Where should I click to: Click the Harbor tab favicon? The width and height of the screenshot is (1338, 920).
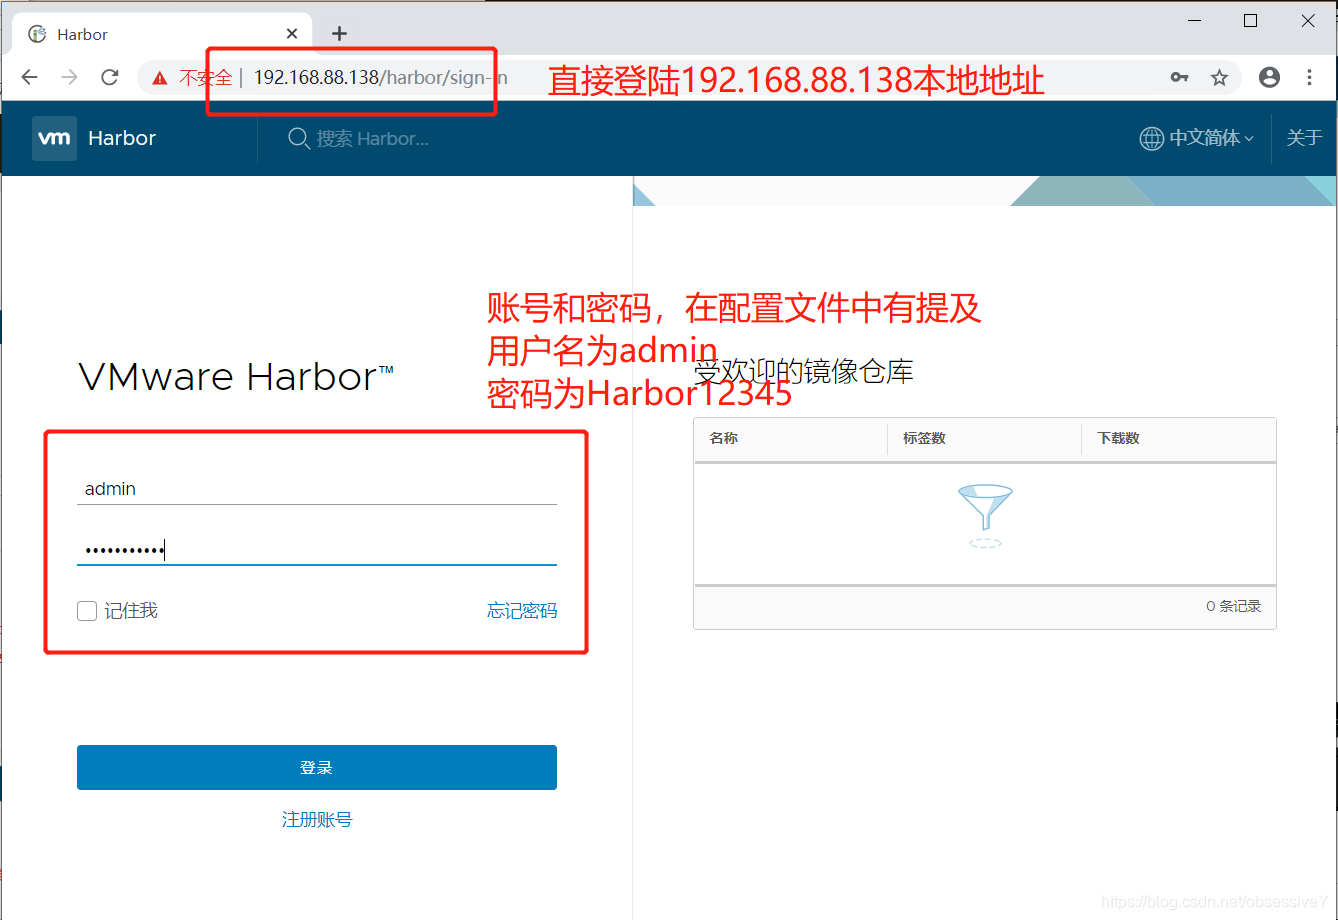click(x=37, y=34)
